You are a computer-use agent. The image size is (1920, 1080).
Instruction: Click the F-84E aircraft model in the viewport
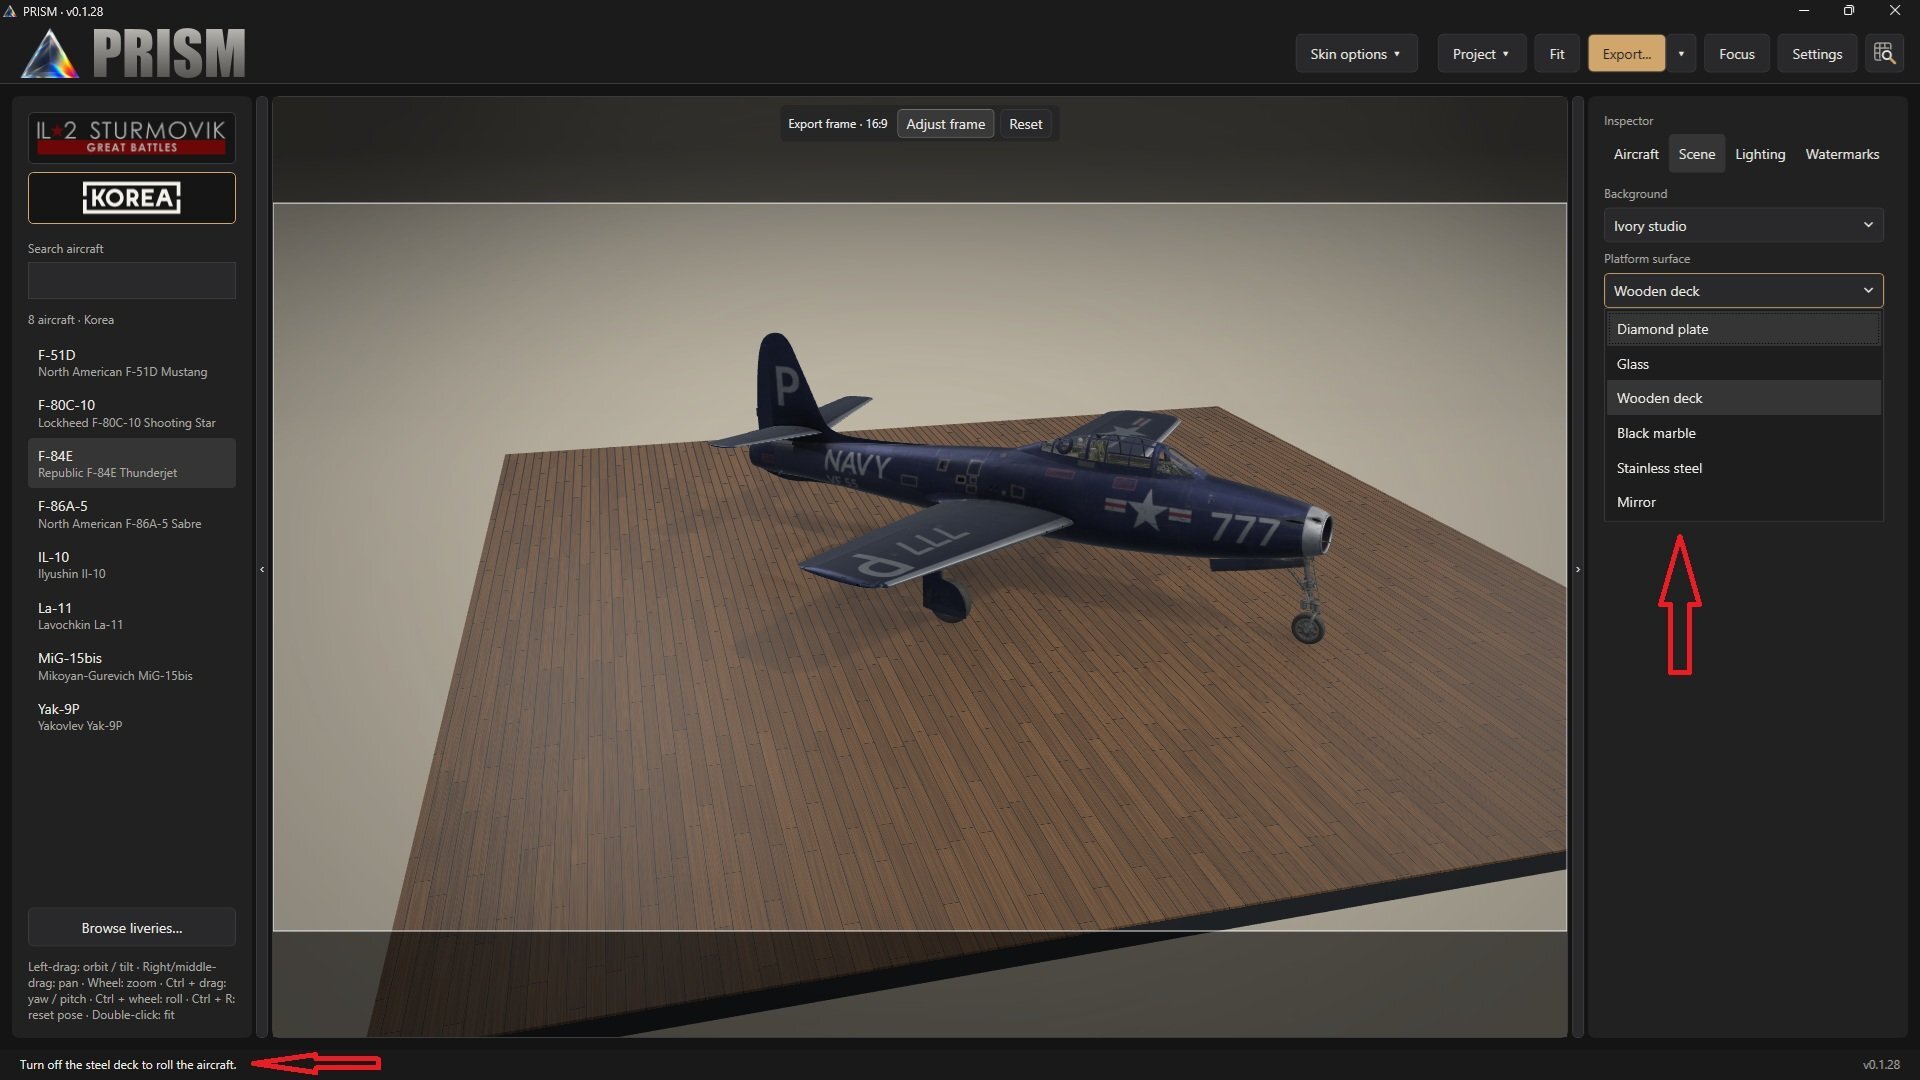coord(1020,490)
